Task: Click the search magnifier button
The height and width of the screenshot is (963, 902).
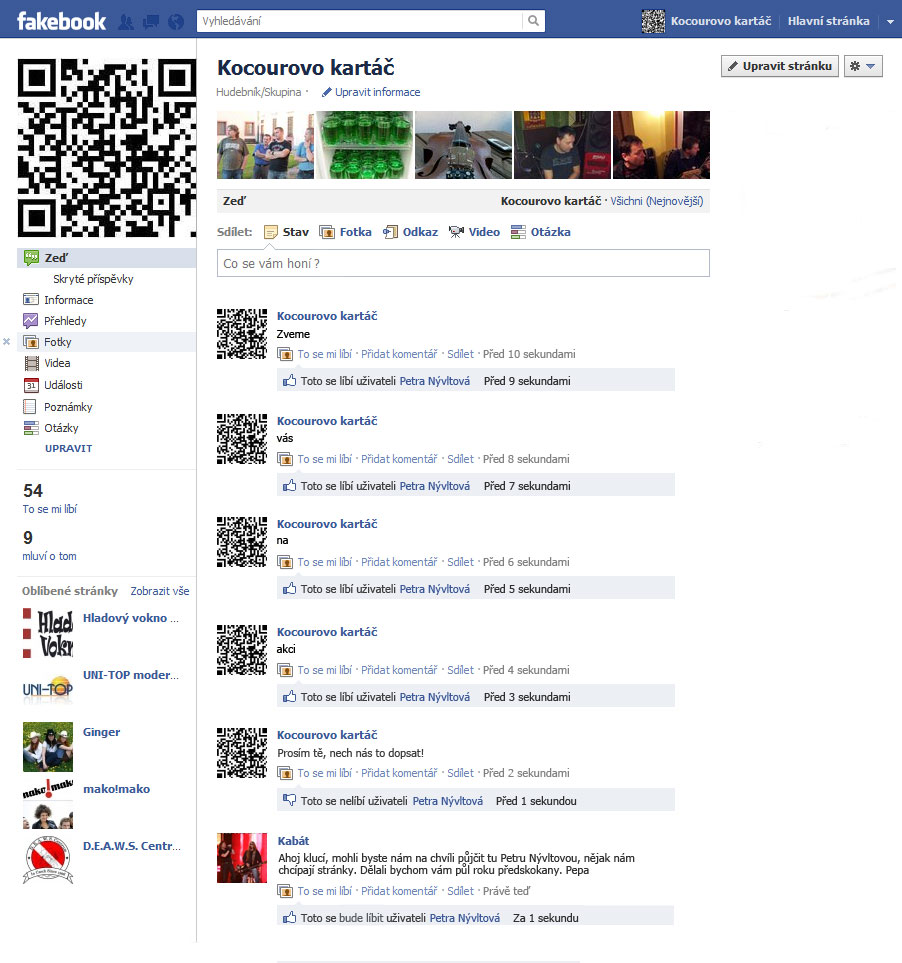Action: click(x=534, y=21)
